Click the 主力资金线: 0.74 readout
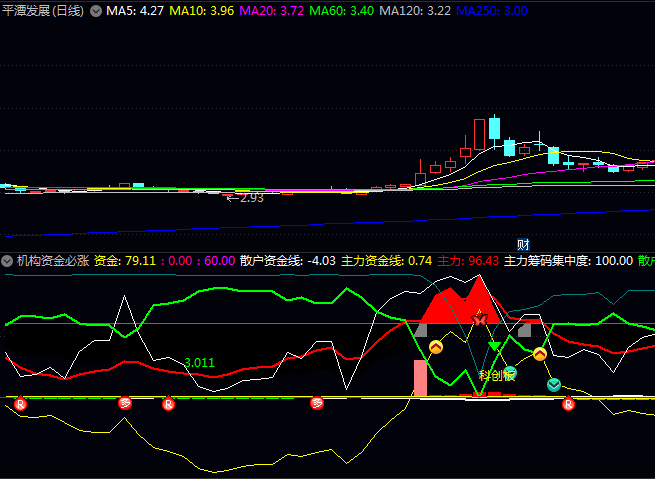Screen dimensions: 655x479 (x=387, y=261)
